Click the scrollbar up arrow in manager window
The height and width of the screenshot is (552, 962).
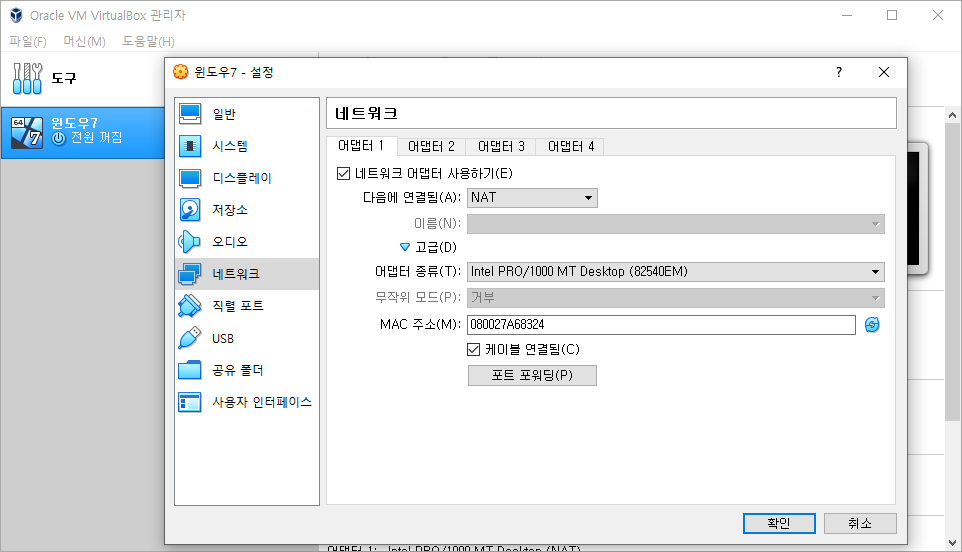[x=952, y=115]
